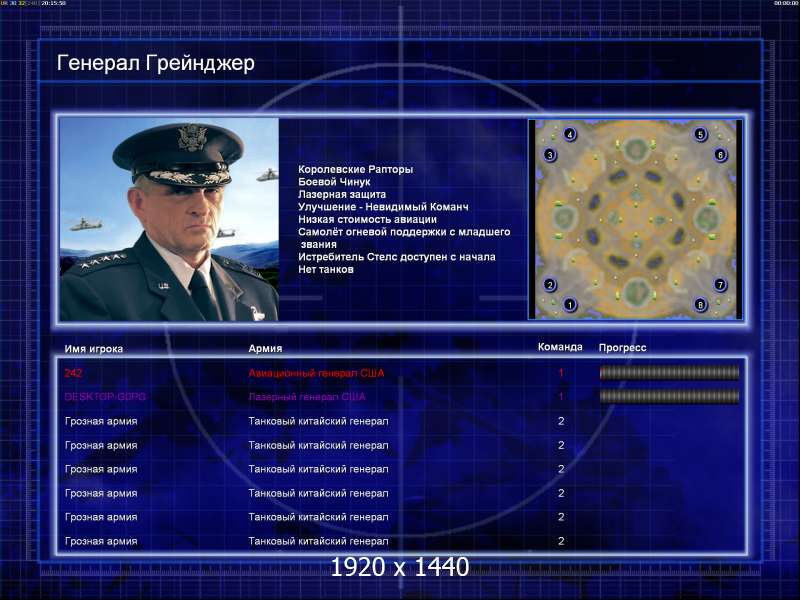Click the 'Имя игрока' column header
The image size is (800, 600).
[94, 349]
